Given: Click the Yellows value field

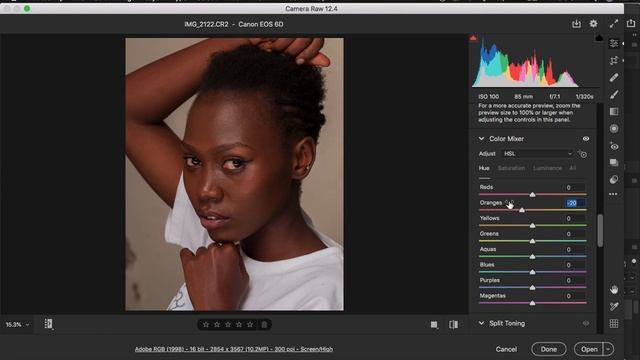Looking at the screenshot, I should [x=575, y=218].
